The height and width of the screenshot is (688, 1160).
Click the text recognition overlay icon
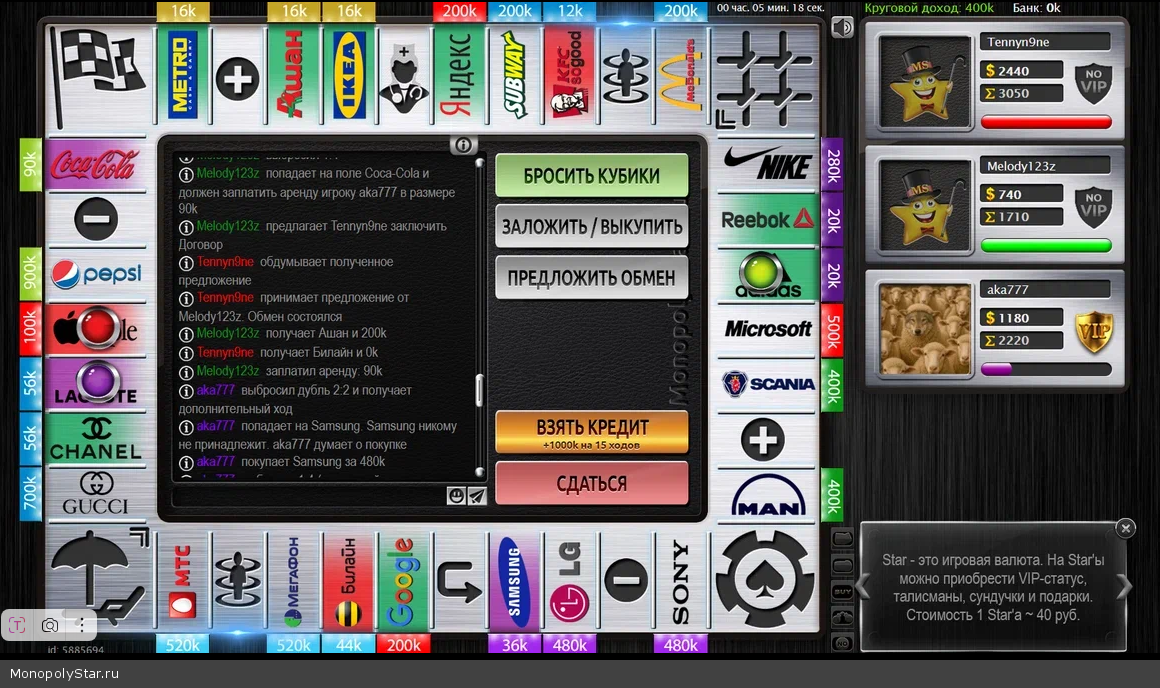click(18, 625)
